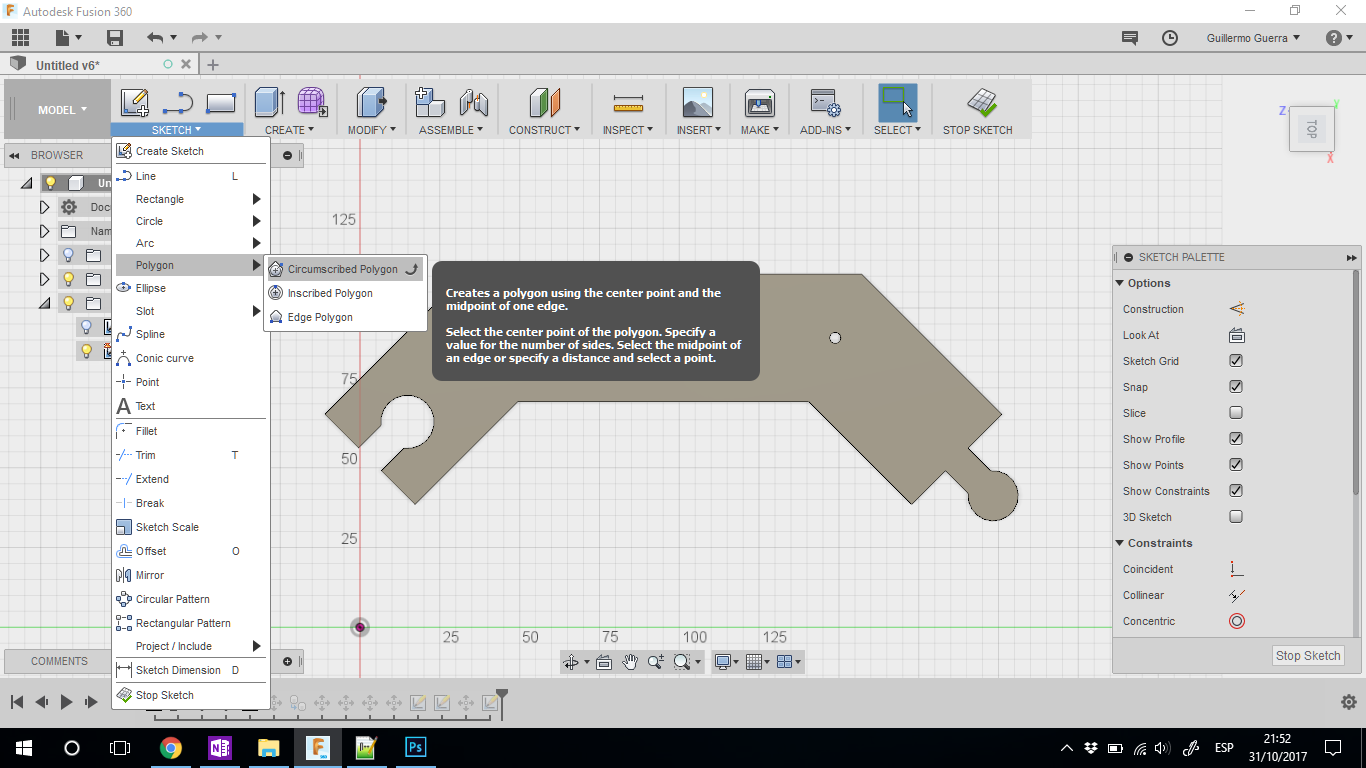Image resolution: width=1366 pixels, height=768 pixels.
Task: Open Photoshop from the Windows taskbar
Action: 415,747
